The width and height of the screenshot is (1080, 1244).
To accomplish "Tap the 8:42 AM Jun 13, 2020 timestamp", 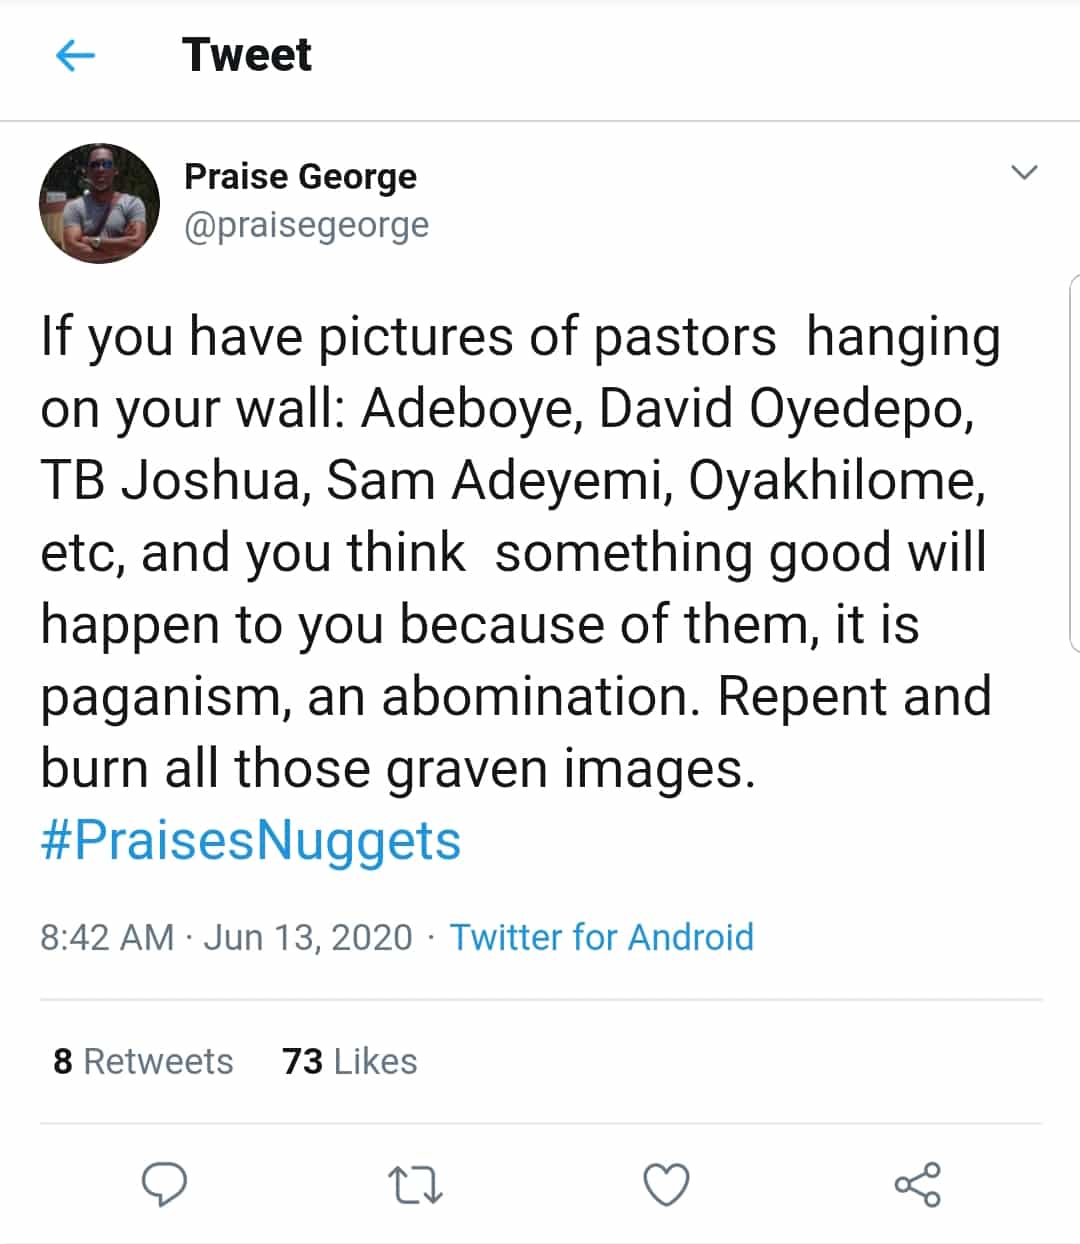I will coord(226,937).
